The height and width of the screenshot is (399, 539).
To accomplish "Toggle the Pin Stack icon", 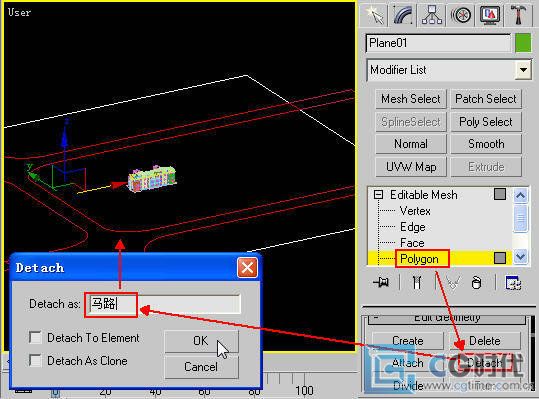I will [x=381, y=283].
